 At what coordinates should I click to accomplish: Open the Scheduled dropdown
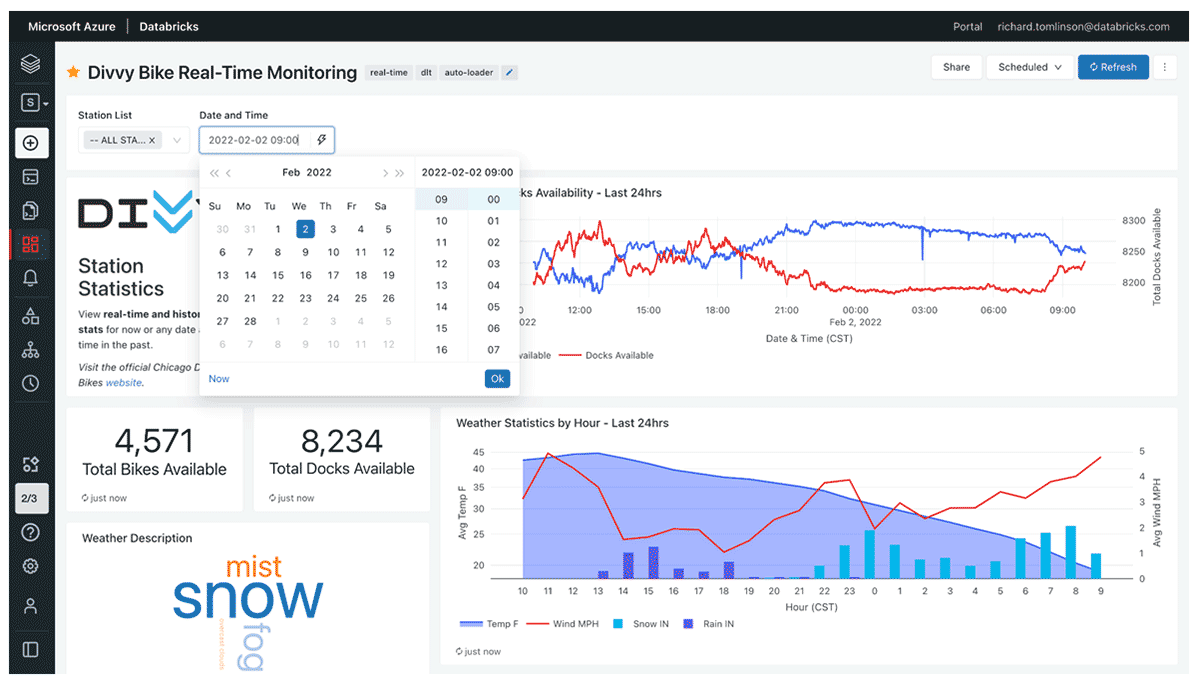pyautogui.click(x=1029, y=67)
